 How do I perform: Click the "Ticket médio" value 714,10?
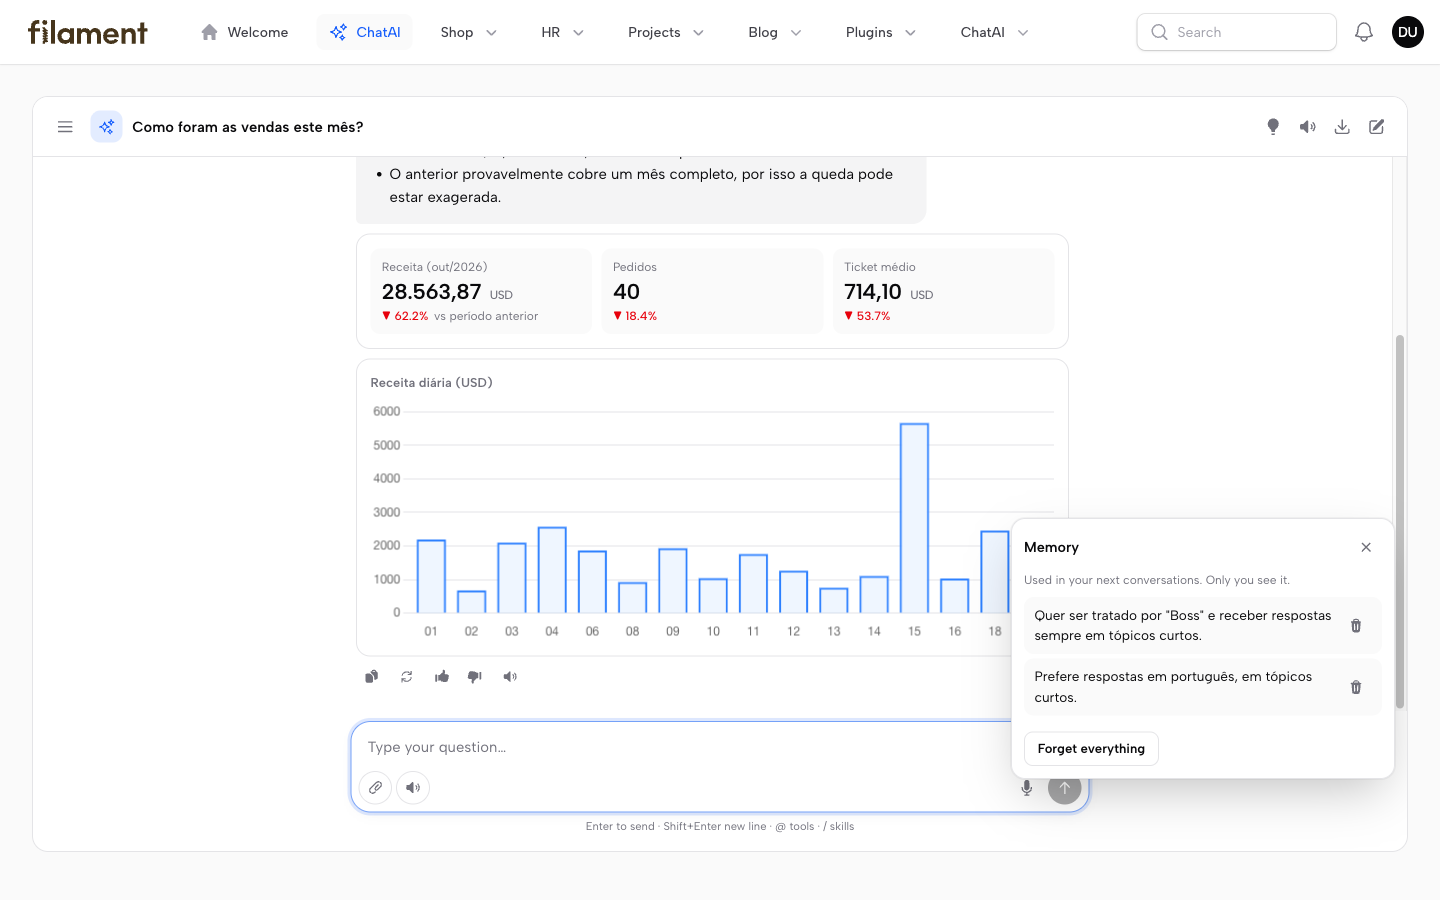pyautogui.click(x=873, y=292)
